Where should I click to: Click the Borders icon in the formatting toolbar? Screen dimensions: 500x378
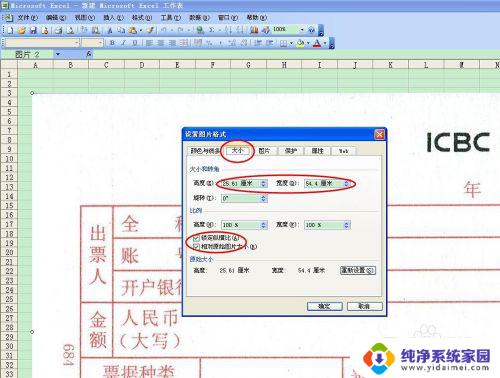point(283,43)
